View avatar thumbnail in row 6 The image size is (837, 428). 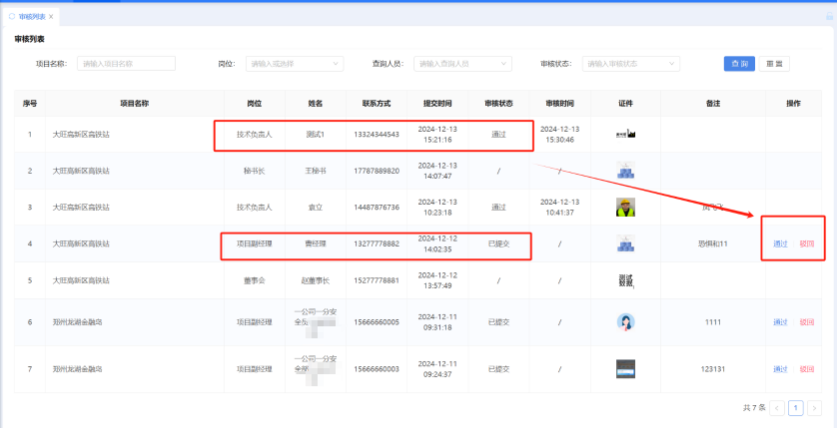pos(626,322)
